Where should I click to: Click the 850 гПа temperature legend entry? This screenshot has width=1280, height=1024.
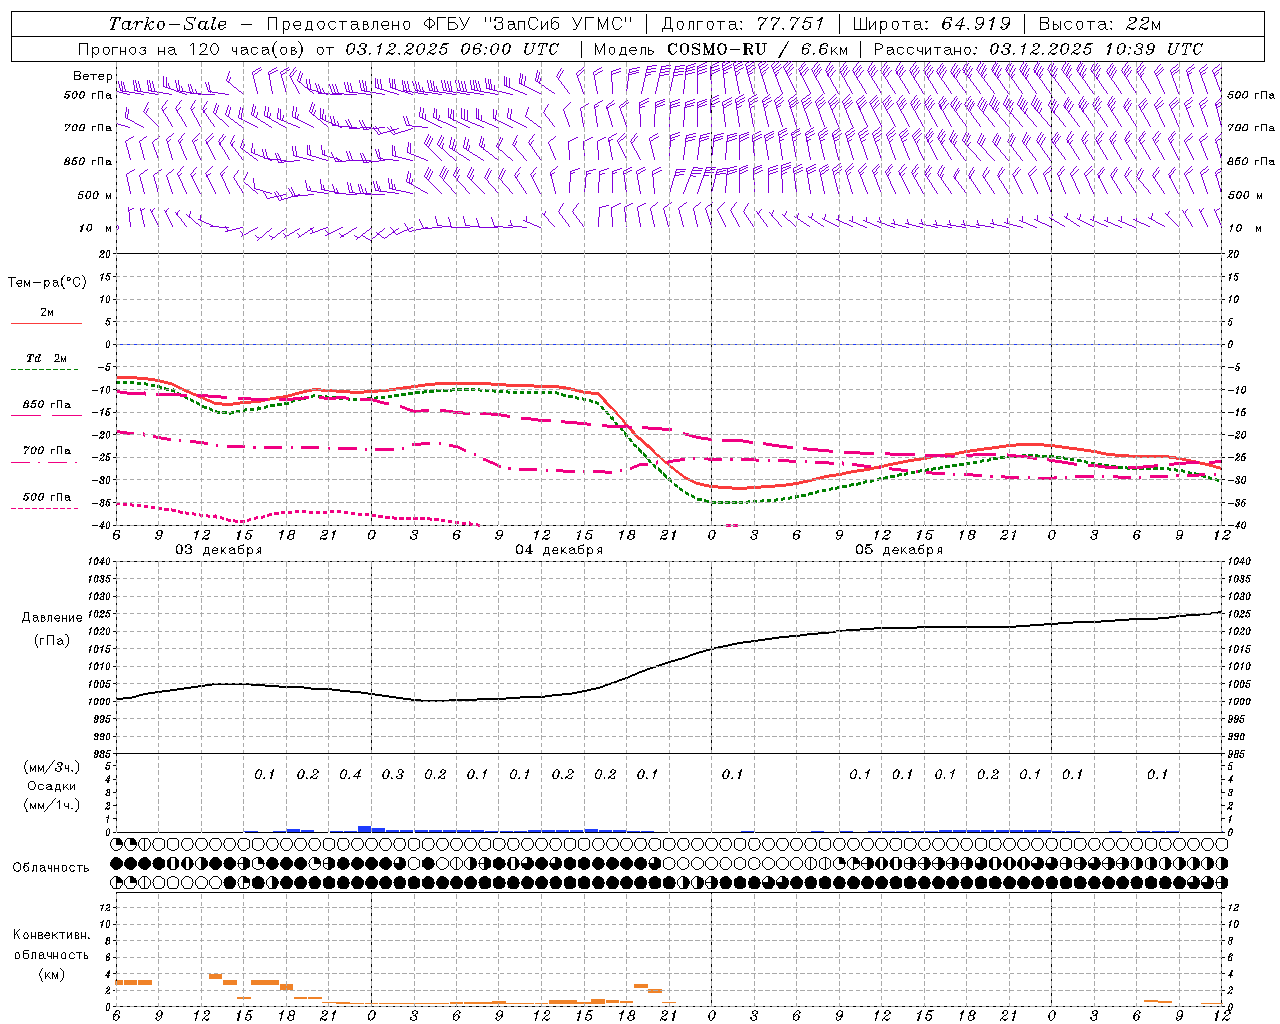click(46, 405)
